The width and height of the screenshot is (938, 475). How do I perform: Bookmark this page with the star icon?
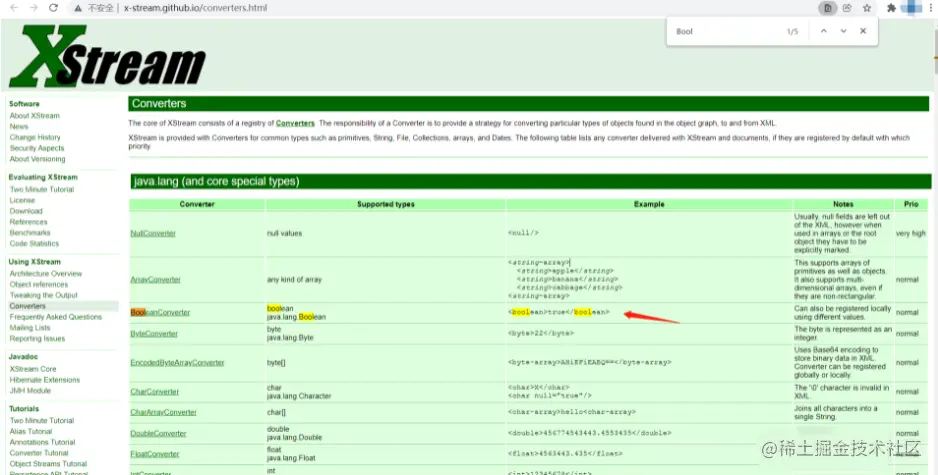(x=867, y=8)
